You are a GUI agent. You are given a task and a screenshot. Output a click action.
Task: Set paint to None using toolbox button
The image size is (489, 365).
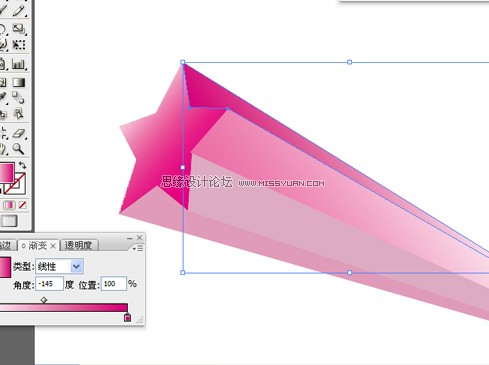[23, 205]
